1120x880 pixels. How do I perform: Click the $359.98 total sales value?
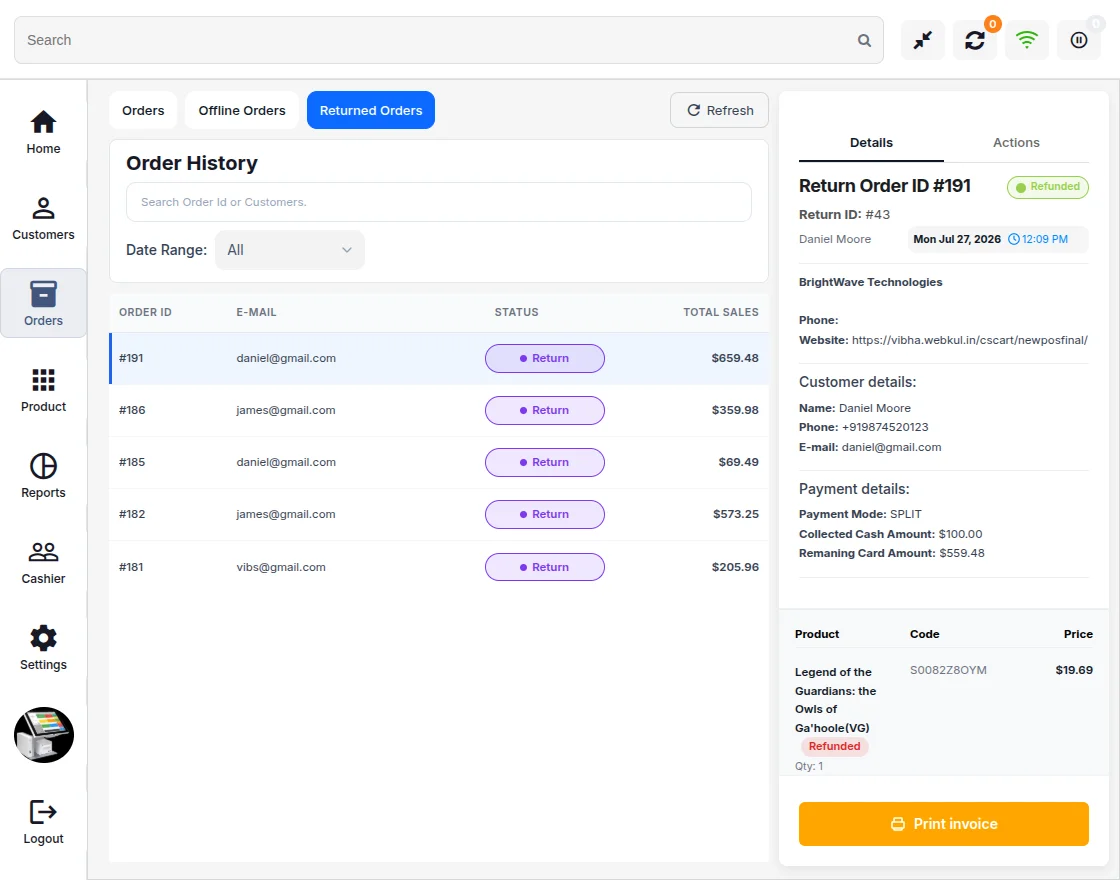coord(735,410)
